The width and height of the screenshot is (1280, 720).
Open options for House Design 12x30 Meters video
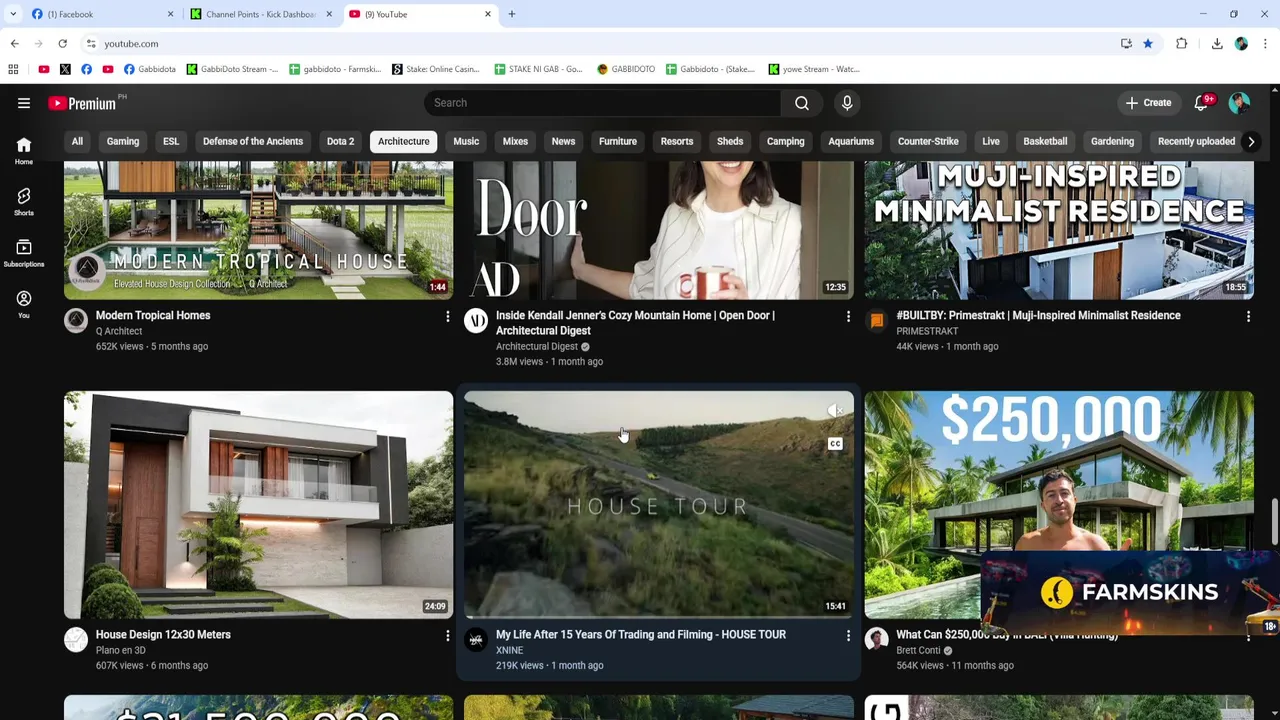click(447, 635)
